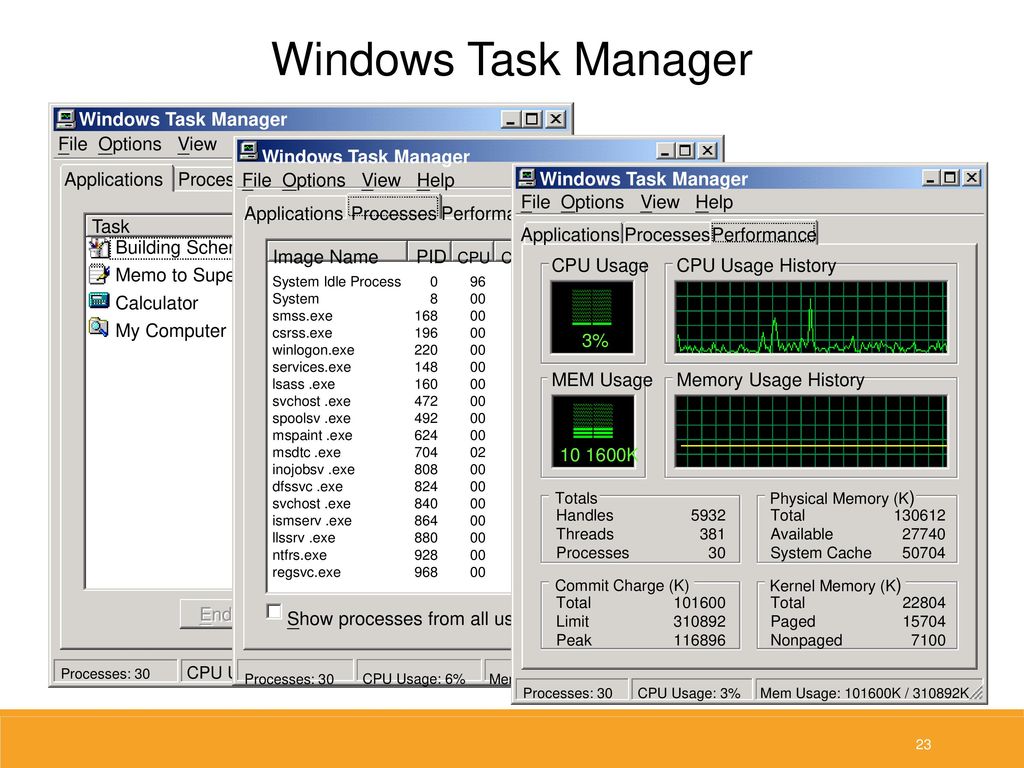The image size is (1024, 768).
Task: Click the back window's title bar icon
Action: point(65,119)
